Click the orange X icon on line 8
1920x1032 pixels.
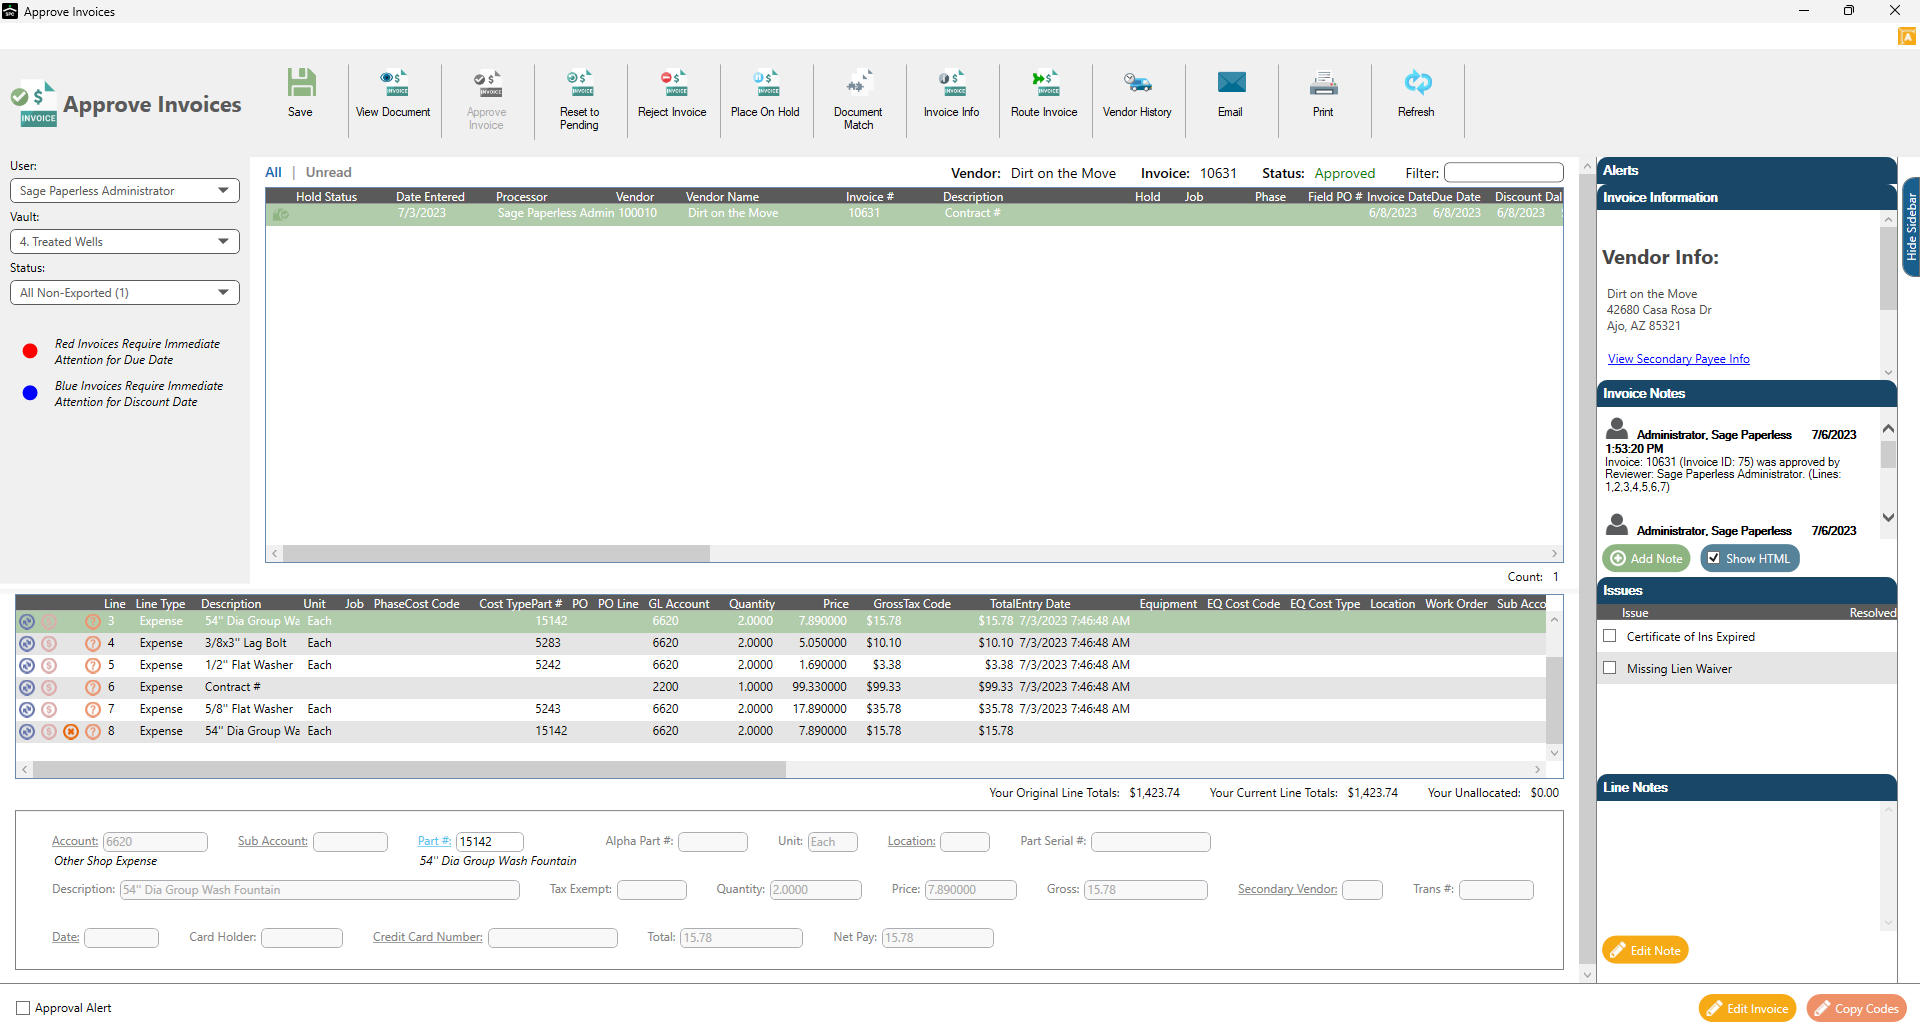coord(71,731)
